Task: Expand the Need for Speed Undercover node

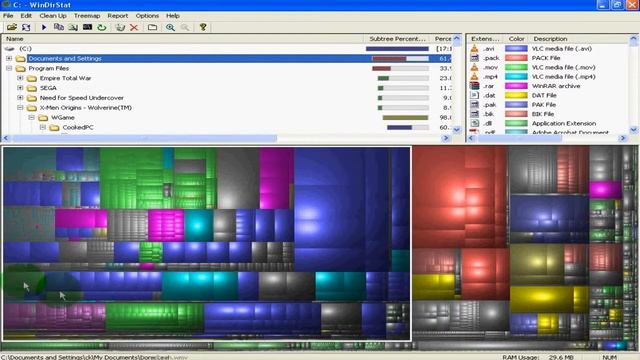Action: click(x=20, y=98)
